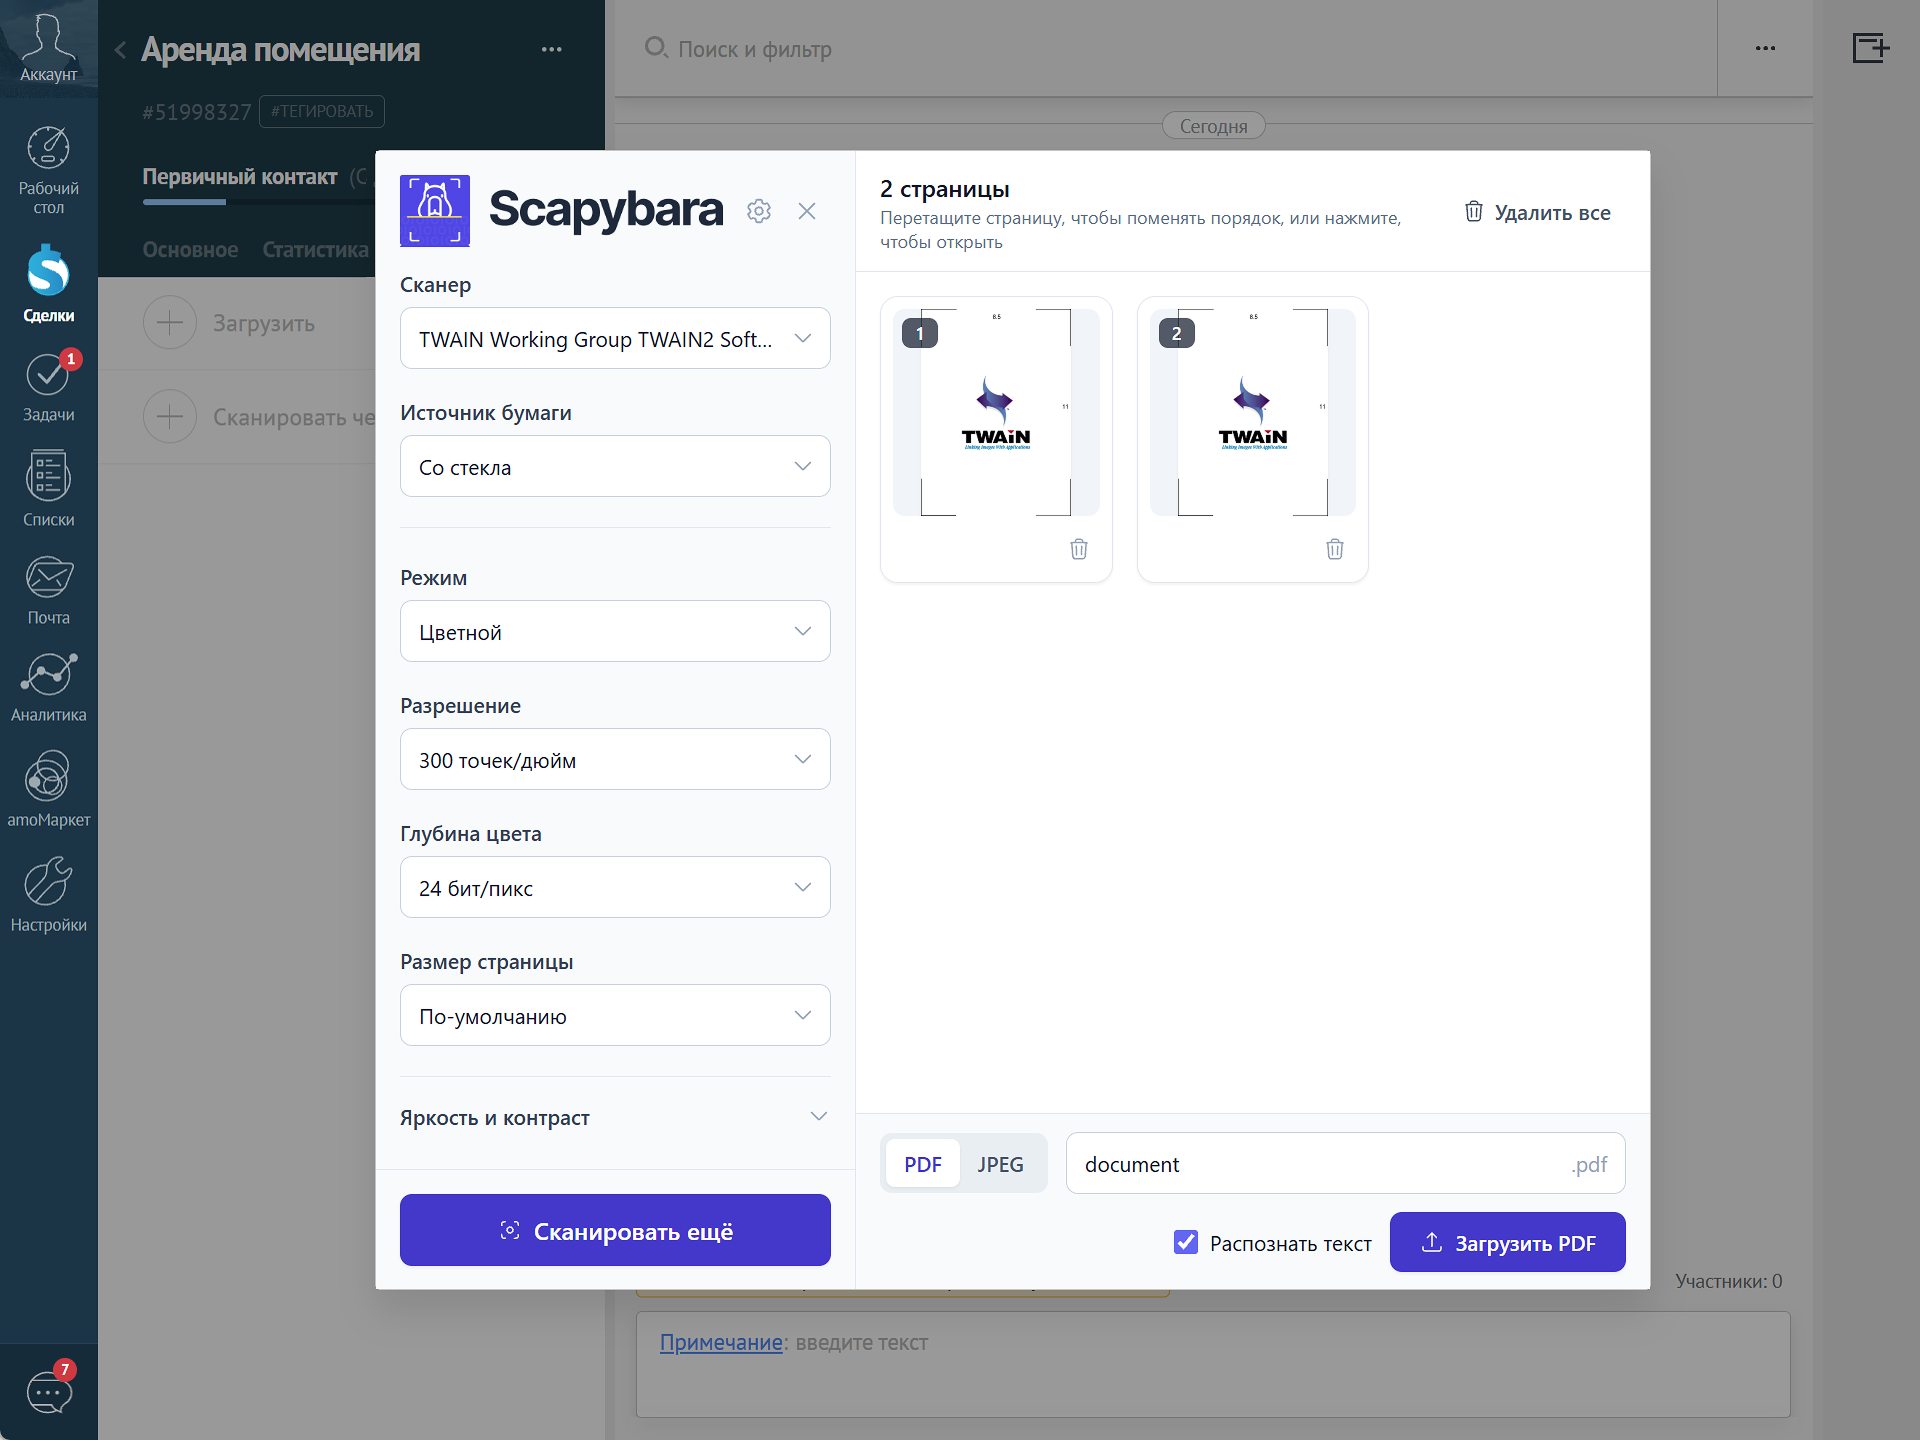The width and height of the screenshot is (1920, 1440).
Task: Click the #ТЕГИРОВАТЬ tag button
Action: 322,111
